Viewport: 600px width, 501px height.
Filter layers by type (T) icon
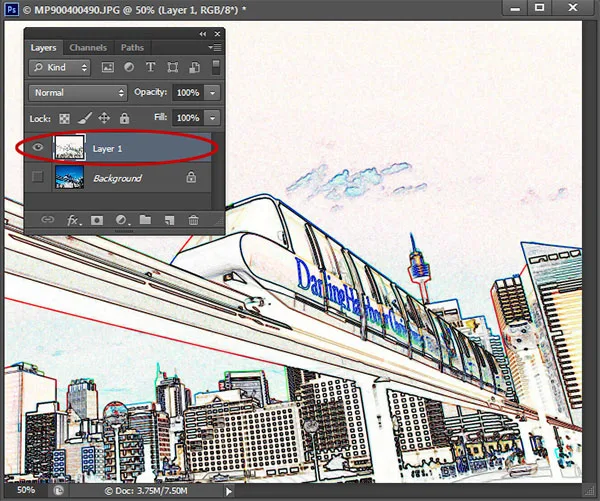(x=150, y=67)
